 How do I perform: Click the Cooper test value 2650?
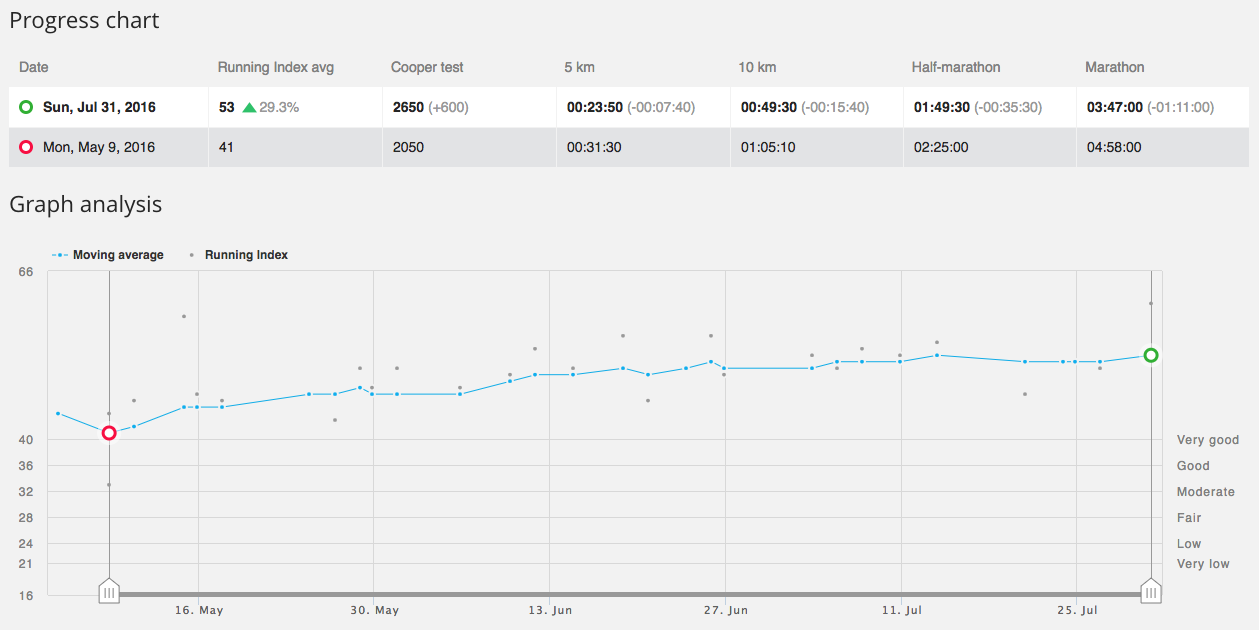[408, 107]
